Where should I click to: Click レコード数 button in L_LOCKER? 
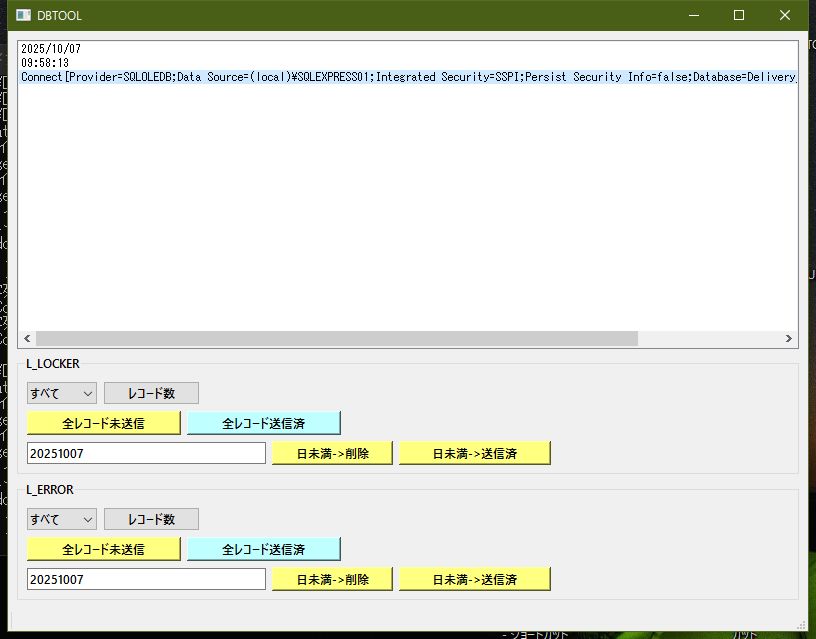click(x=151, y=393)
